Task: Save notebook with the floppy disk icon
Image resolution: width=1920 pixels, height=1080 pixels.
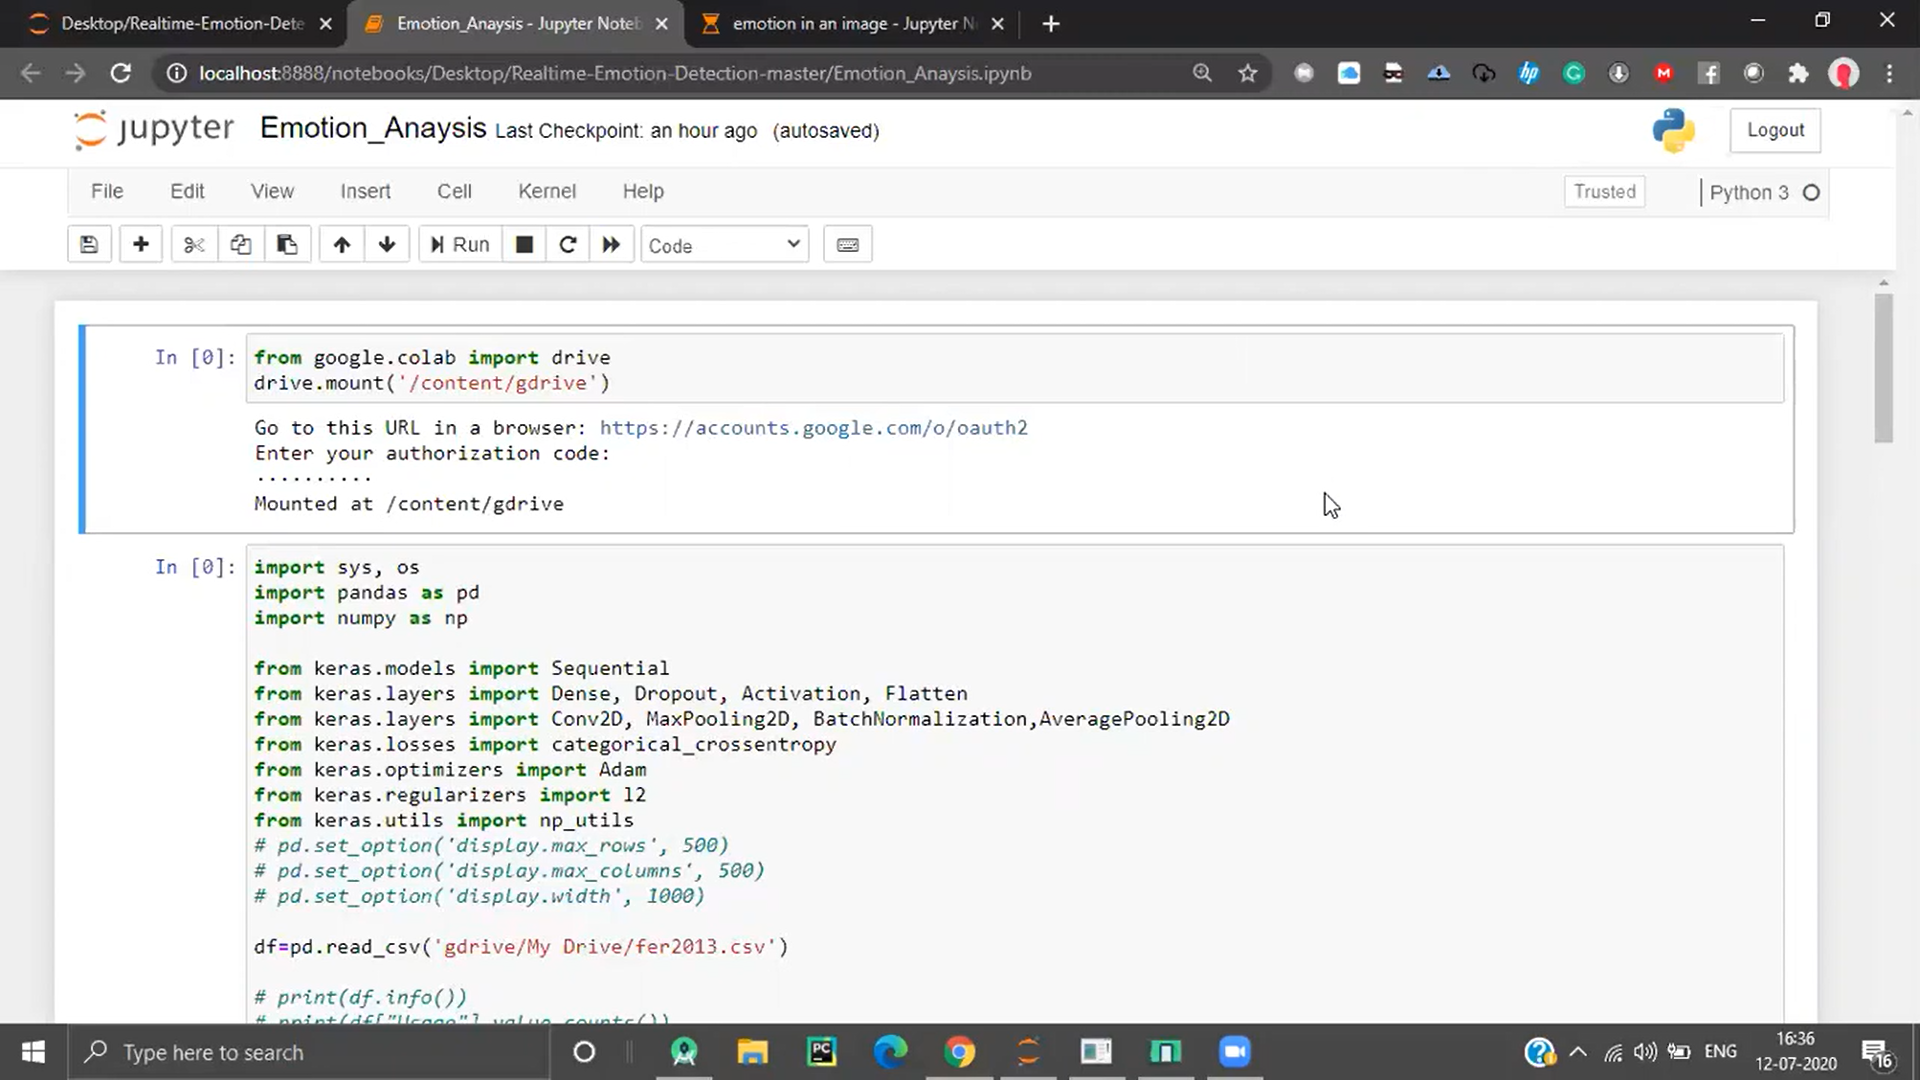Action: [89, 245]
